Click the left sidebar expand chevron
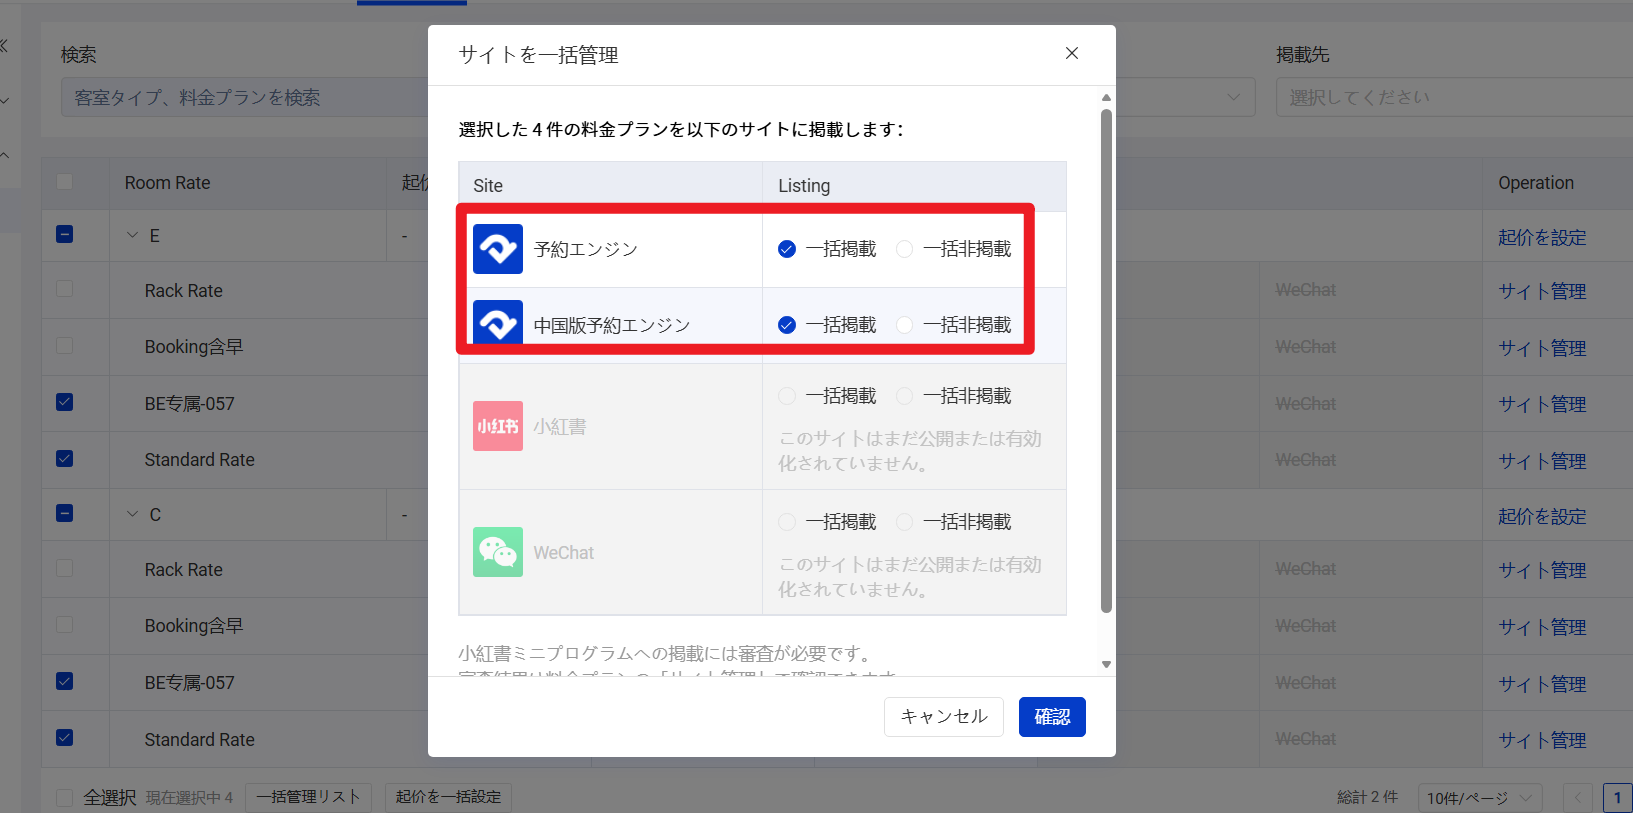The image size is (1633, 813). (5, 100)
